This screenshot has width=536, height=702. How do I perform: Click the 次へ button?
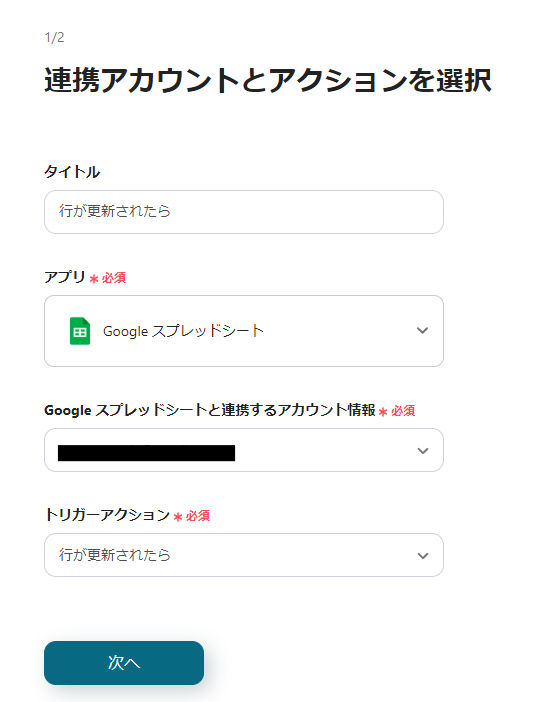(x=124, y=663)
